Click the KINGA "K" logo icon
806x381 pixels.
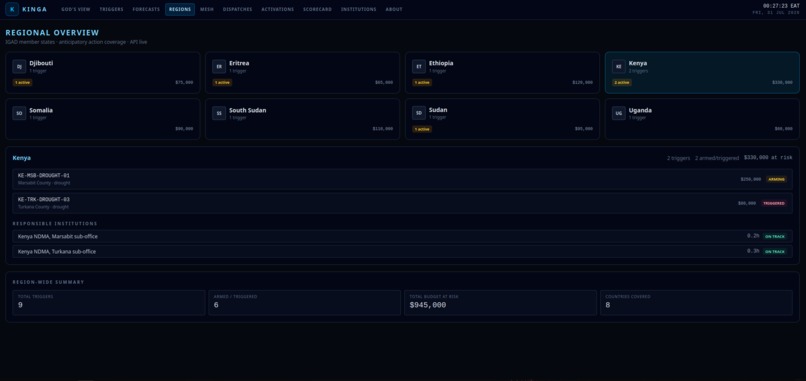[12, 9]
